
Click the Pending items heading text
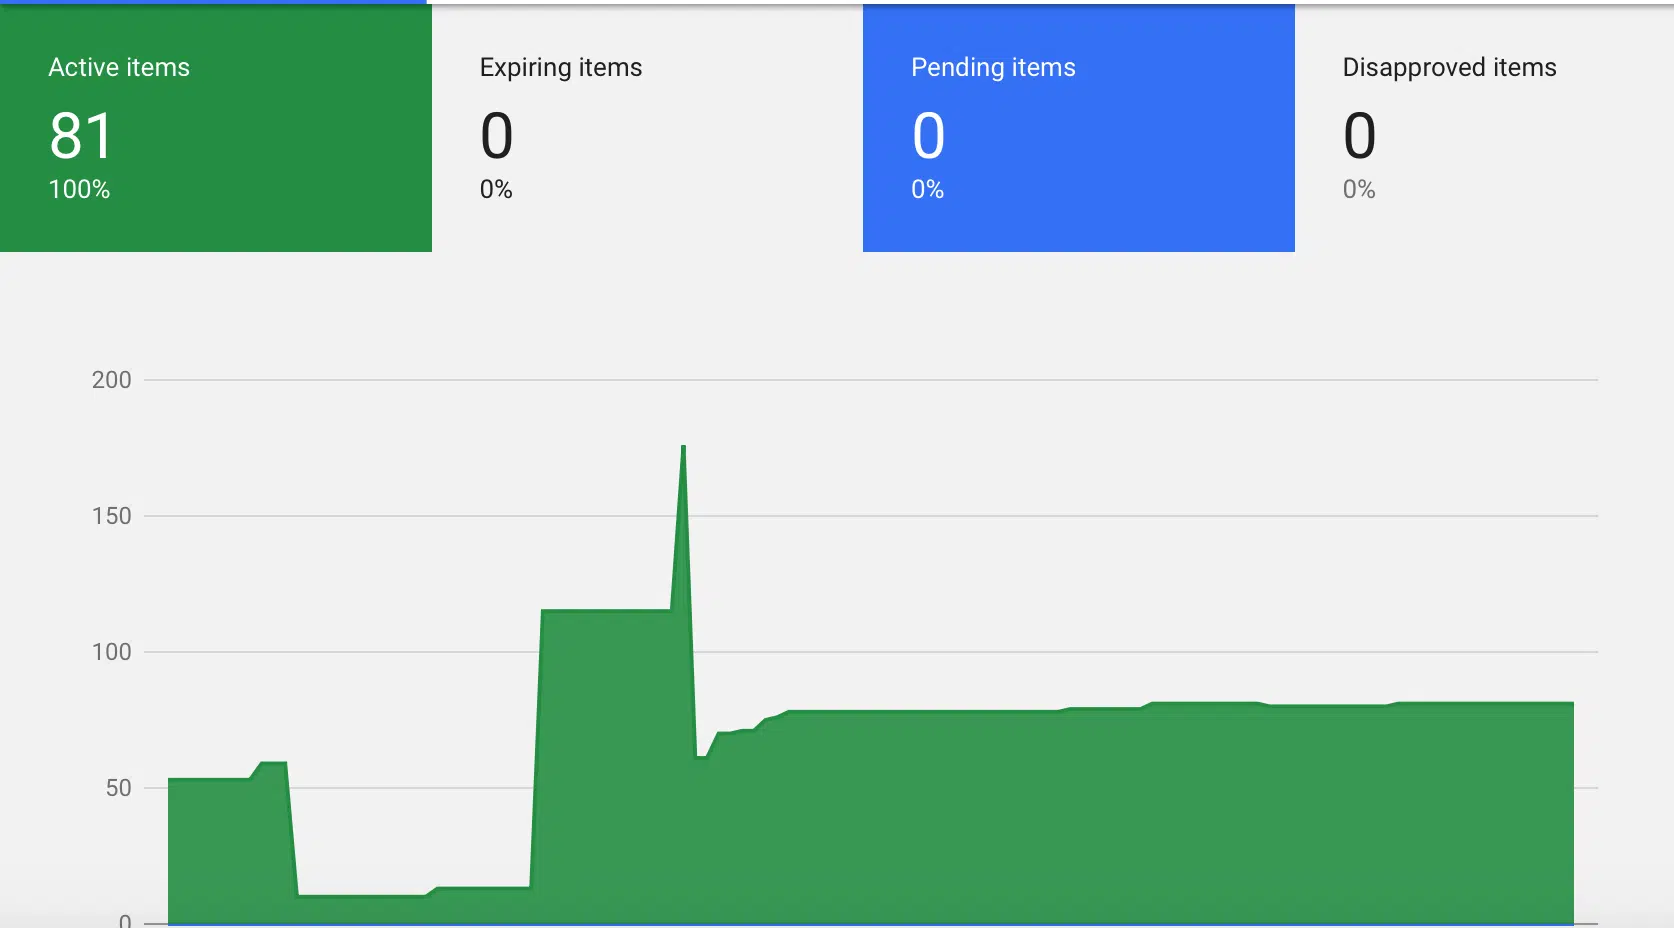tap(993, 67)
